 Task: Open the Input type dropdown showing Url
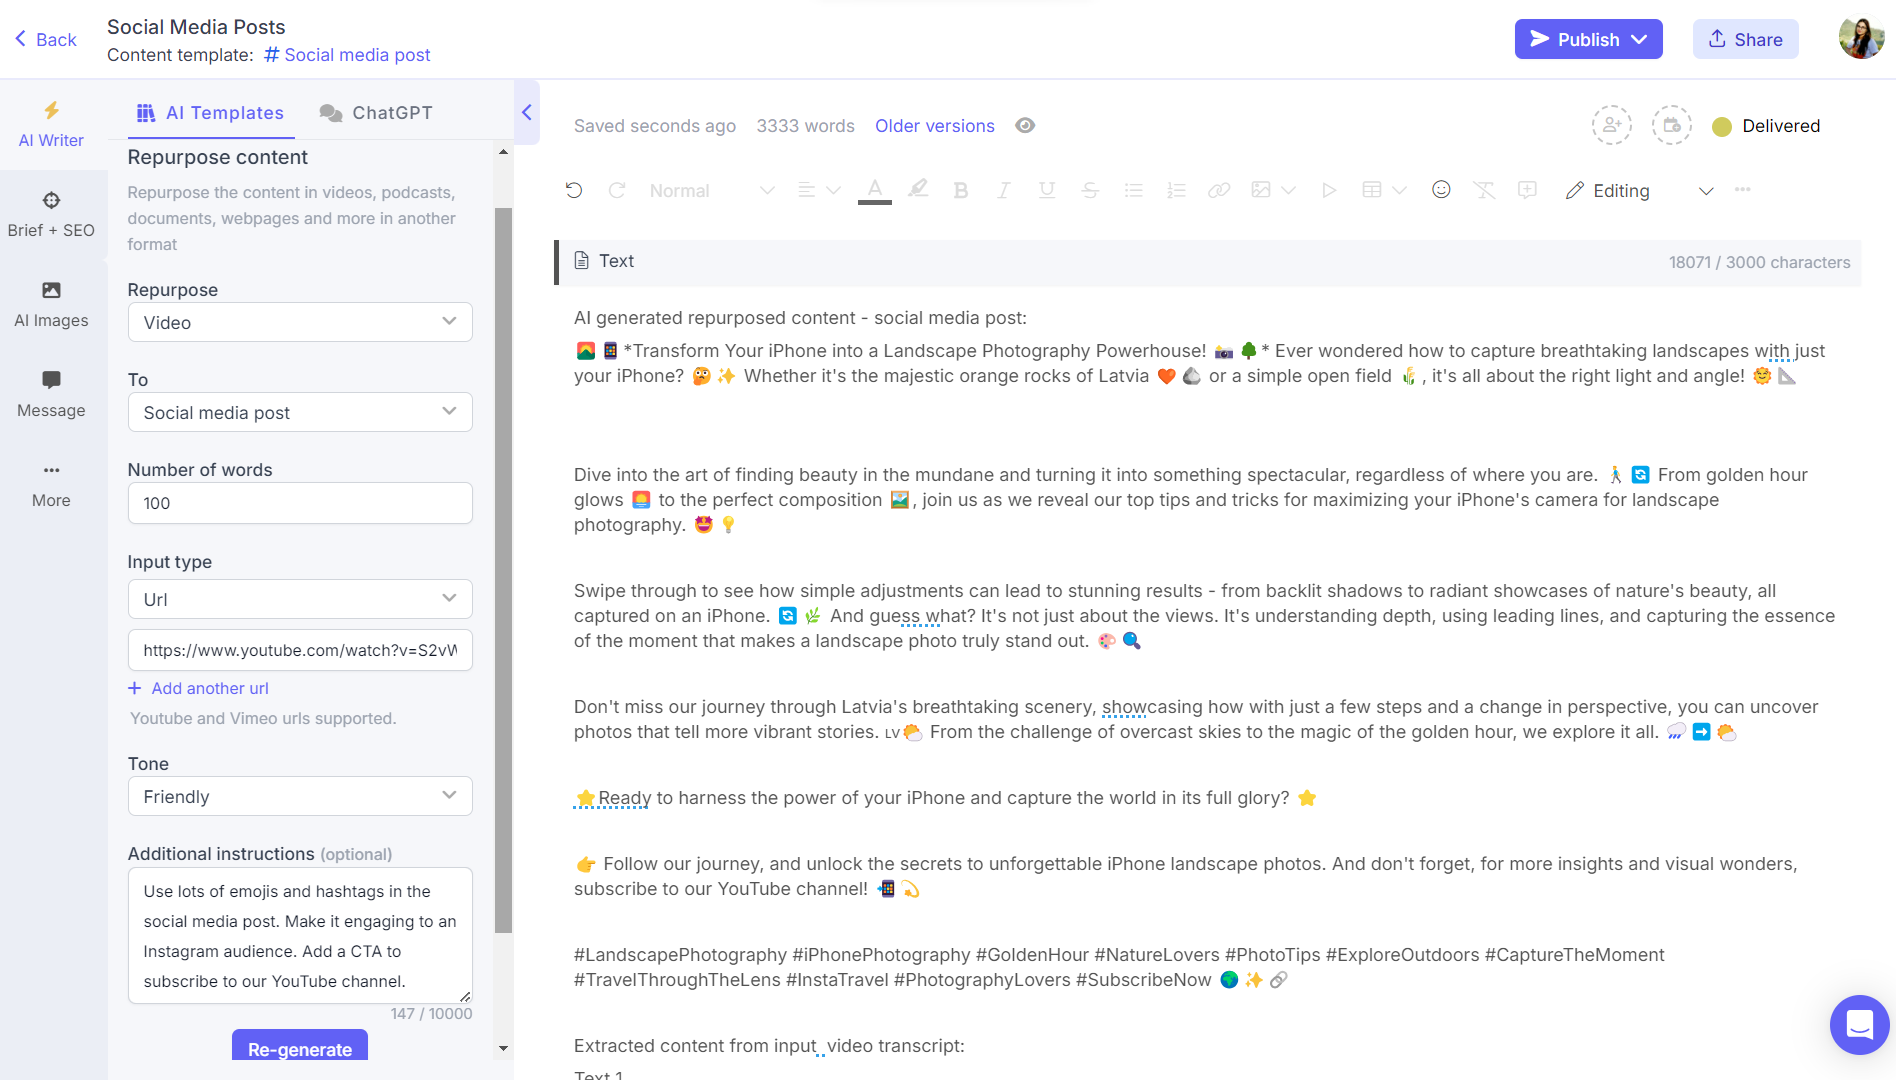(299, 598)
